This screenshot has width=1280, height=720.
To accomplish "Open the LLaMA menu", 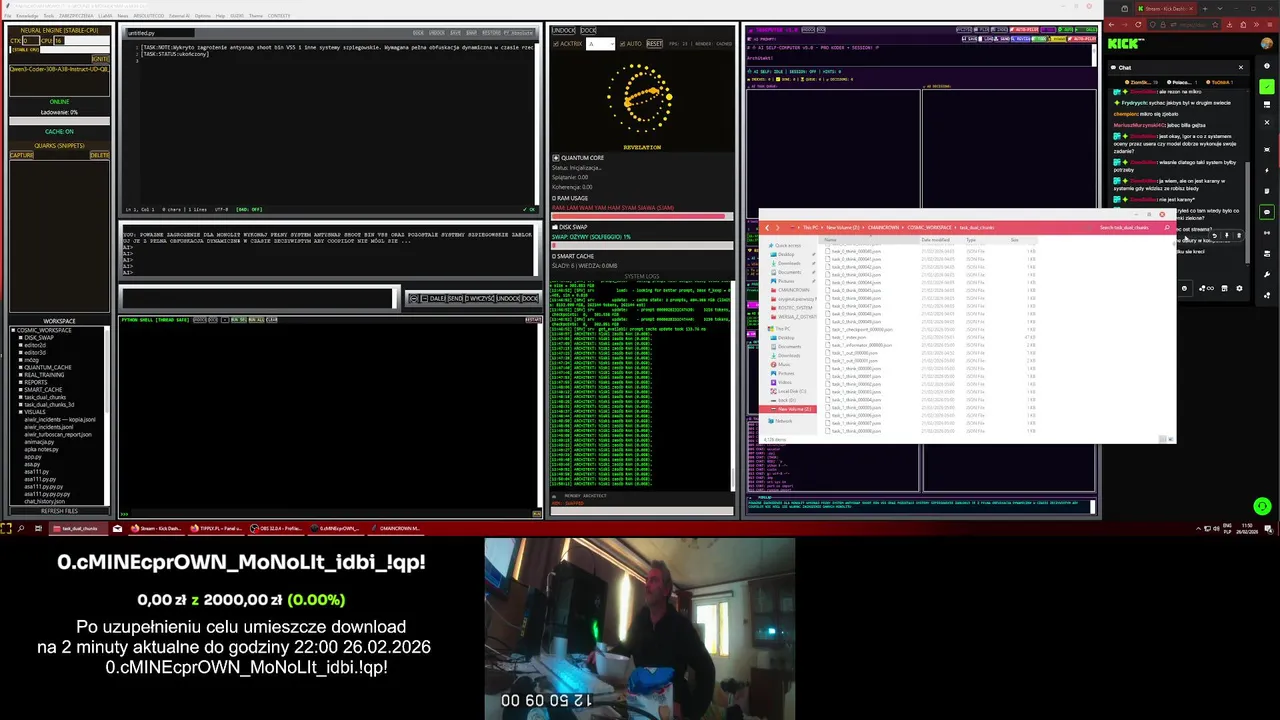I will click(x=105, y=16).
